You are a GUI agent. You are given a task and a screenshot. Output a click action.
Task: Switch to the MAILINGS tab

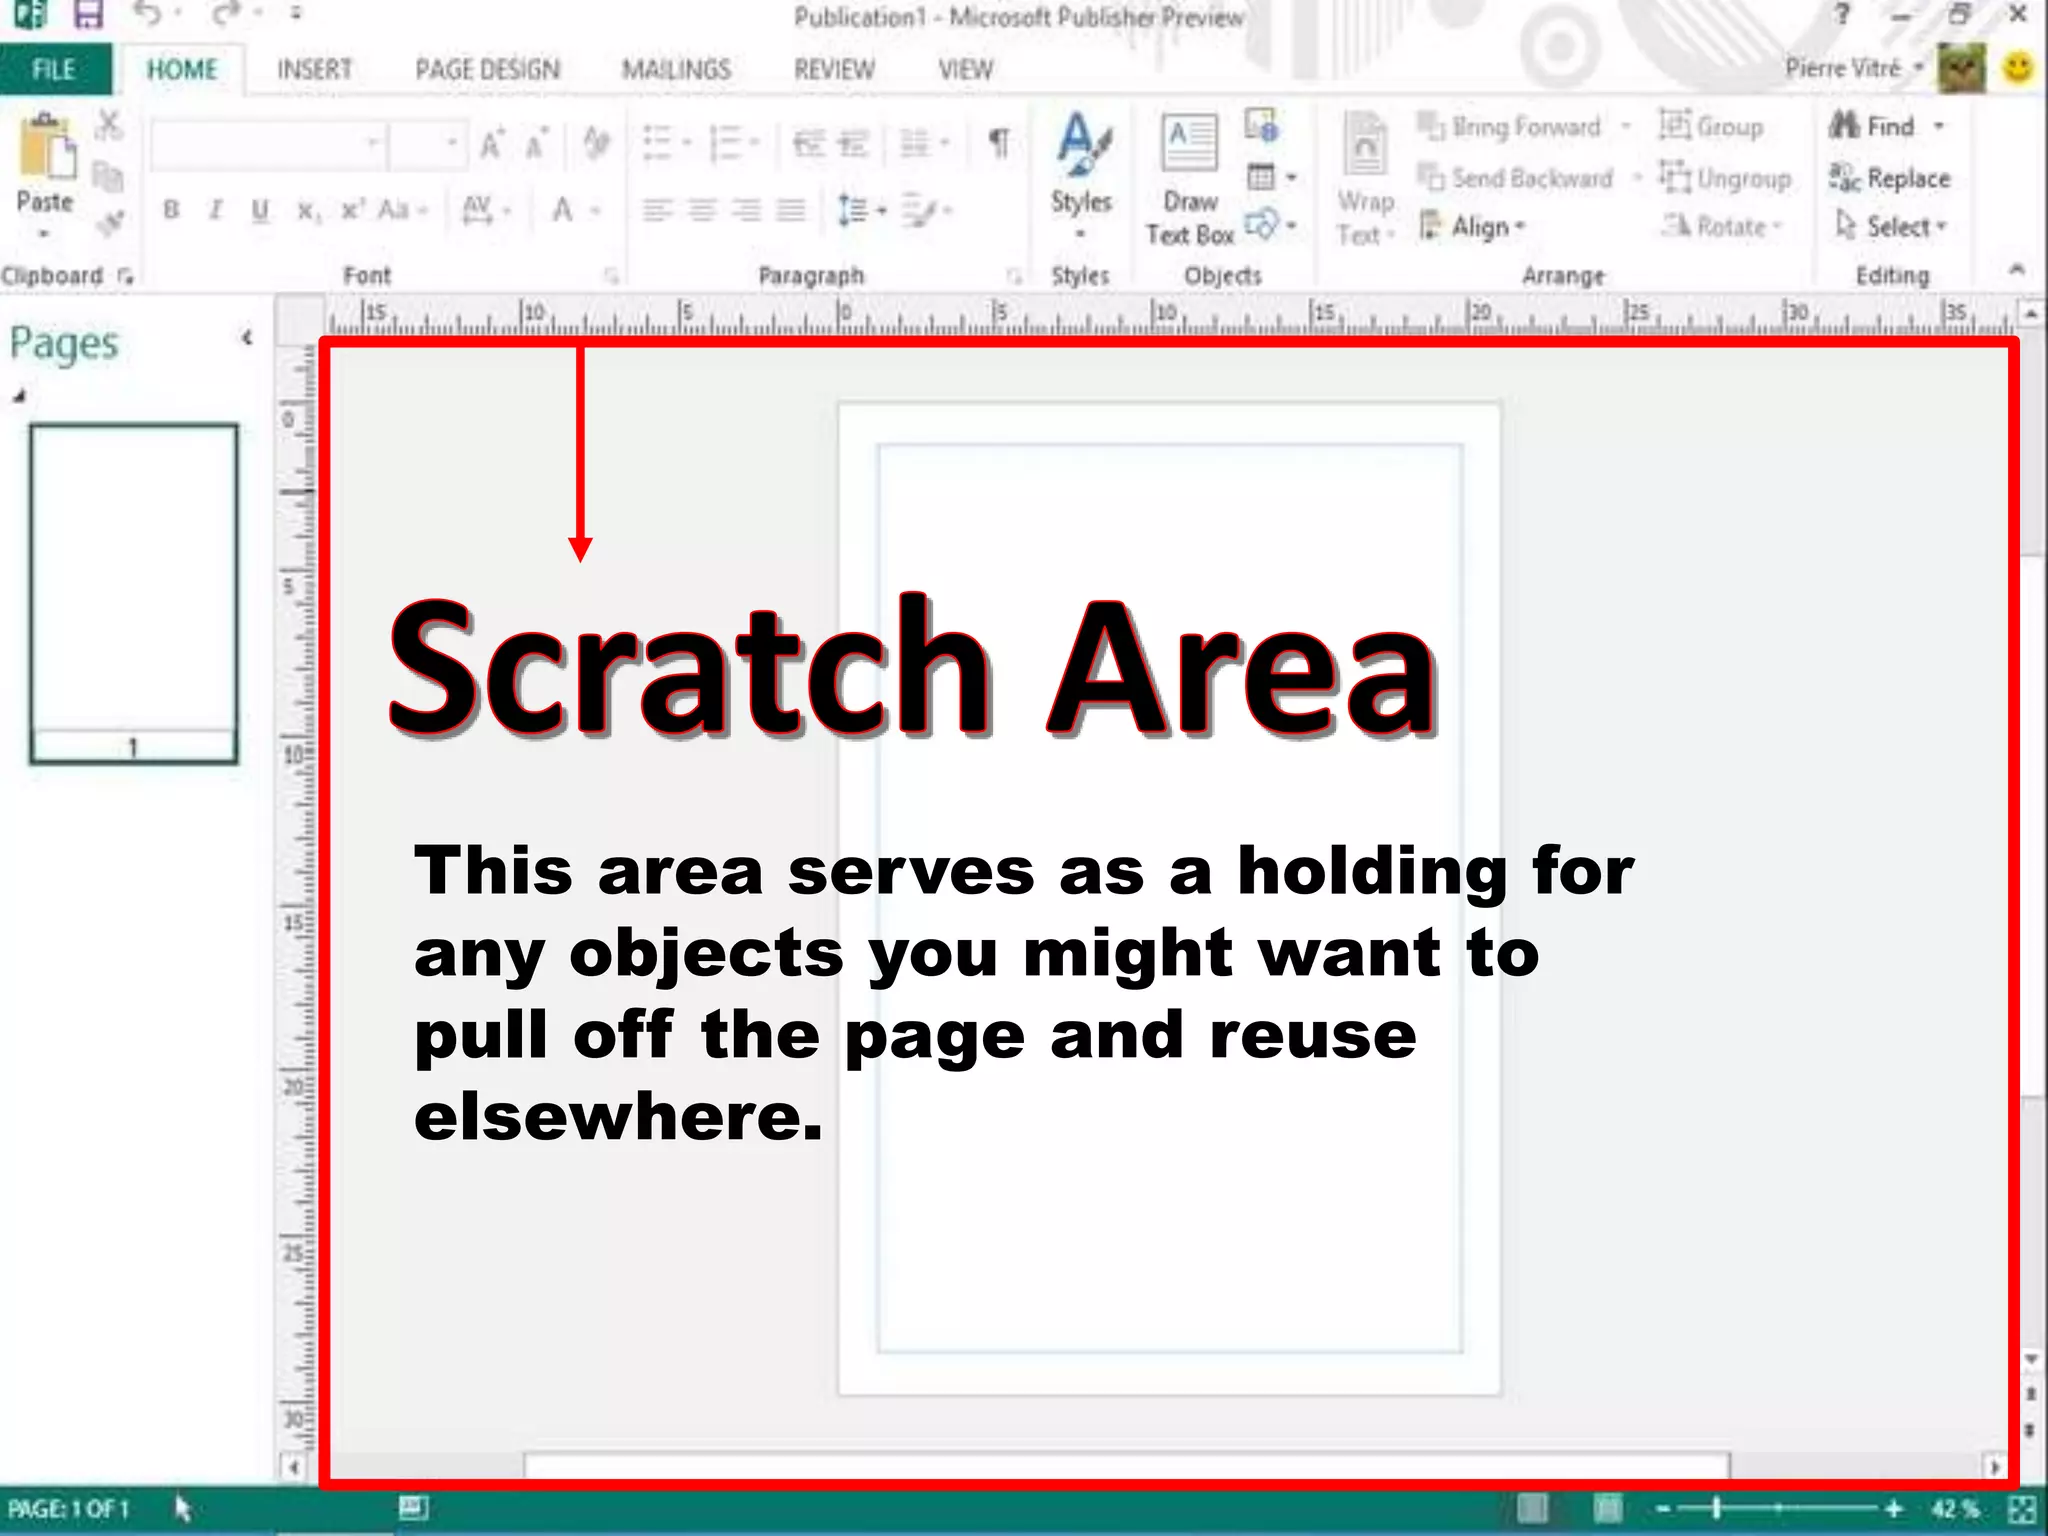[x=677, y=69]
